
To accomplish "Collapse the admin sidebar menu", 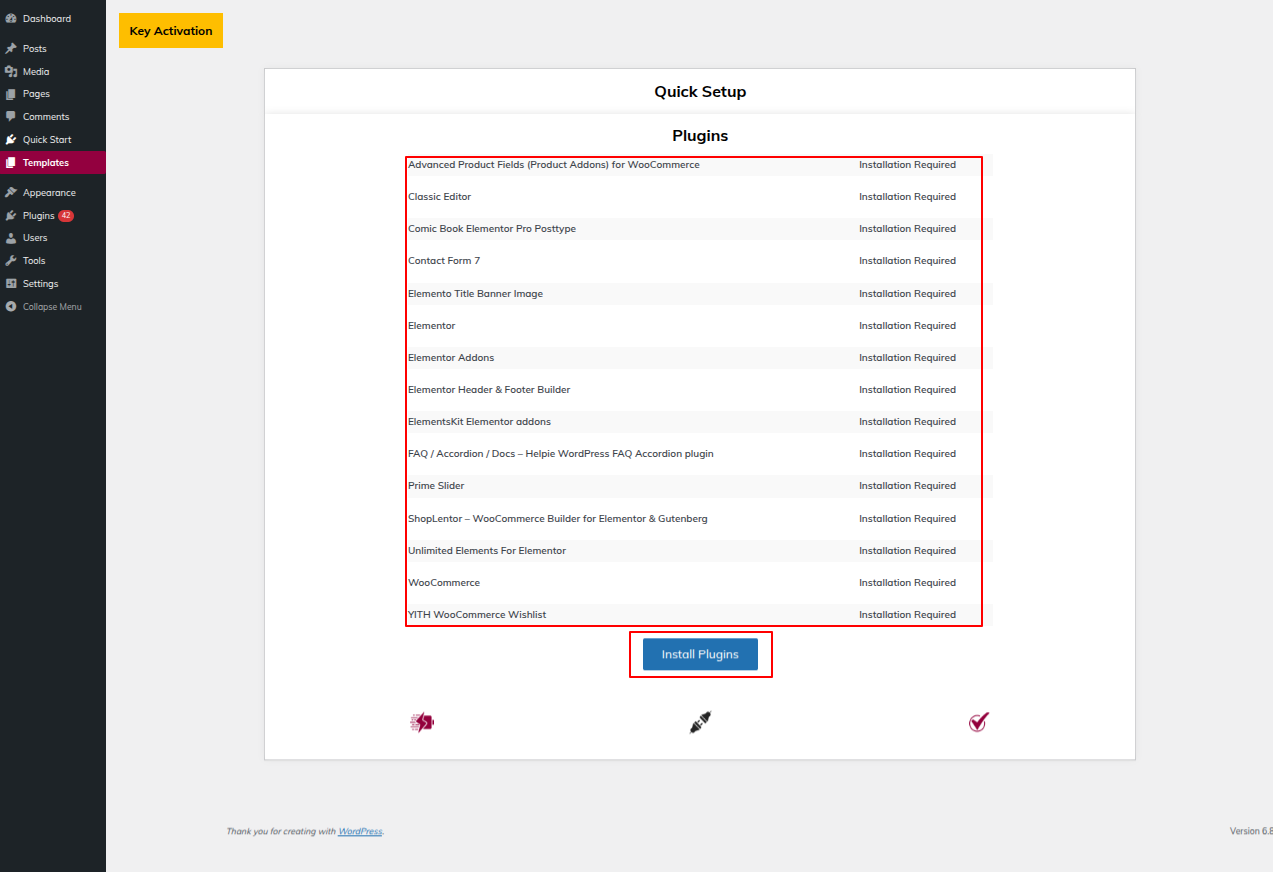I will 53,307.
